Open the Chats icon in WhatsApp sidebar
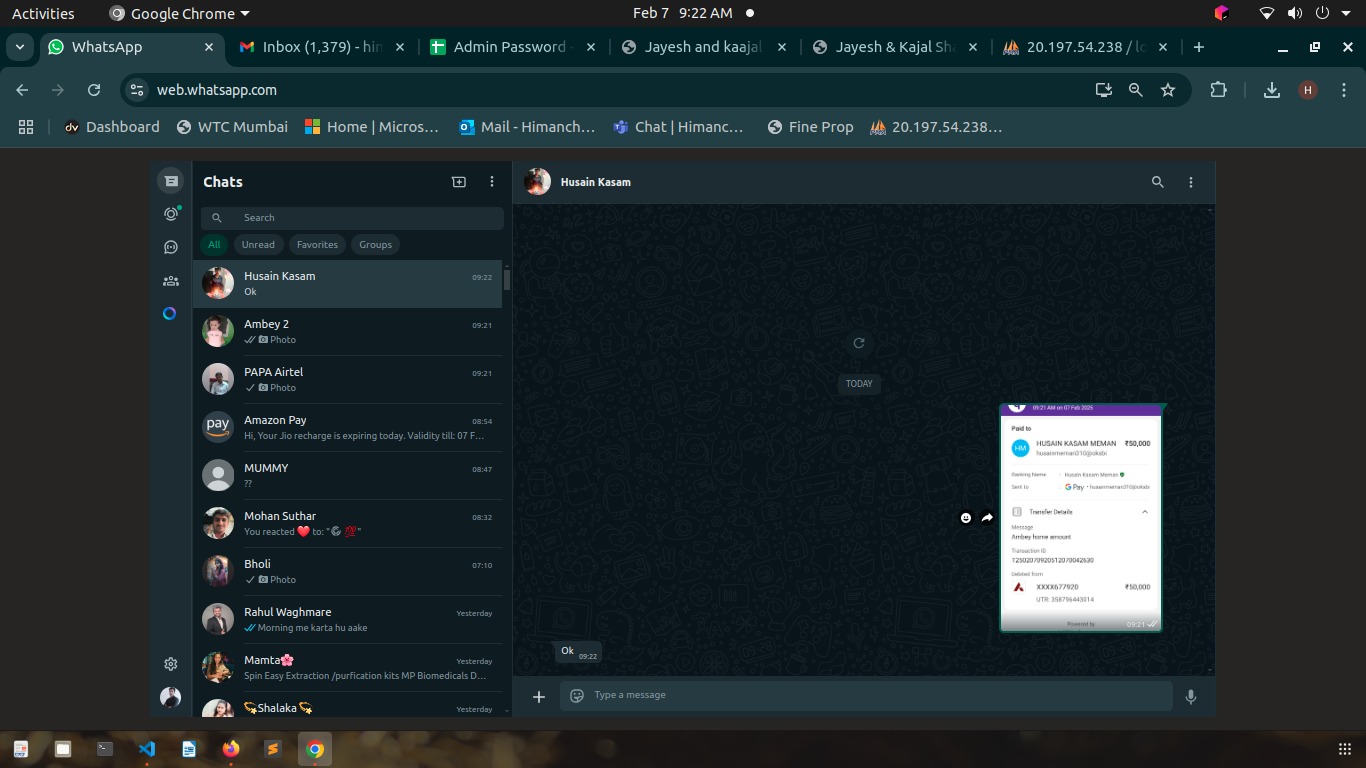Image resolution: width=1366 pixels, height=768 pixels. pyautogui.click(x=171, y=181)
